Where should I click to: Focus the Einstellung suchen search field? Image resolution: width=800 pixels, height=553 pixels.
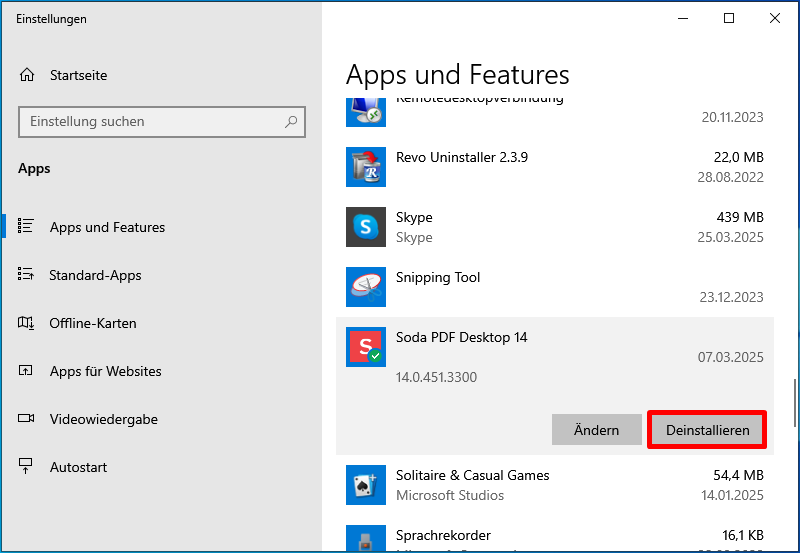150,122
